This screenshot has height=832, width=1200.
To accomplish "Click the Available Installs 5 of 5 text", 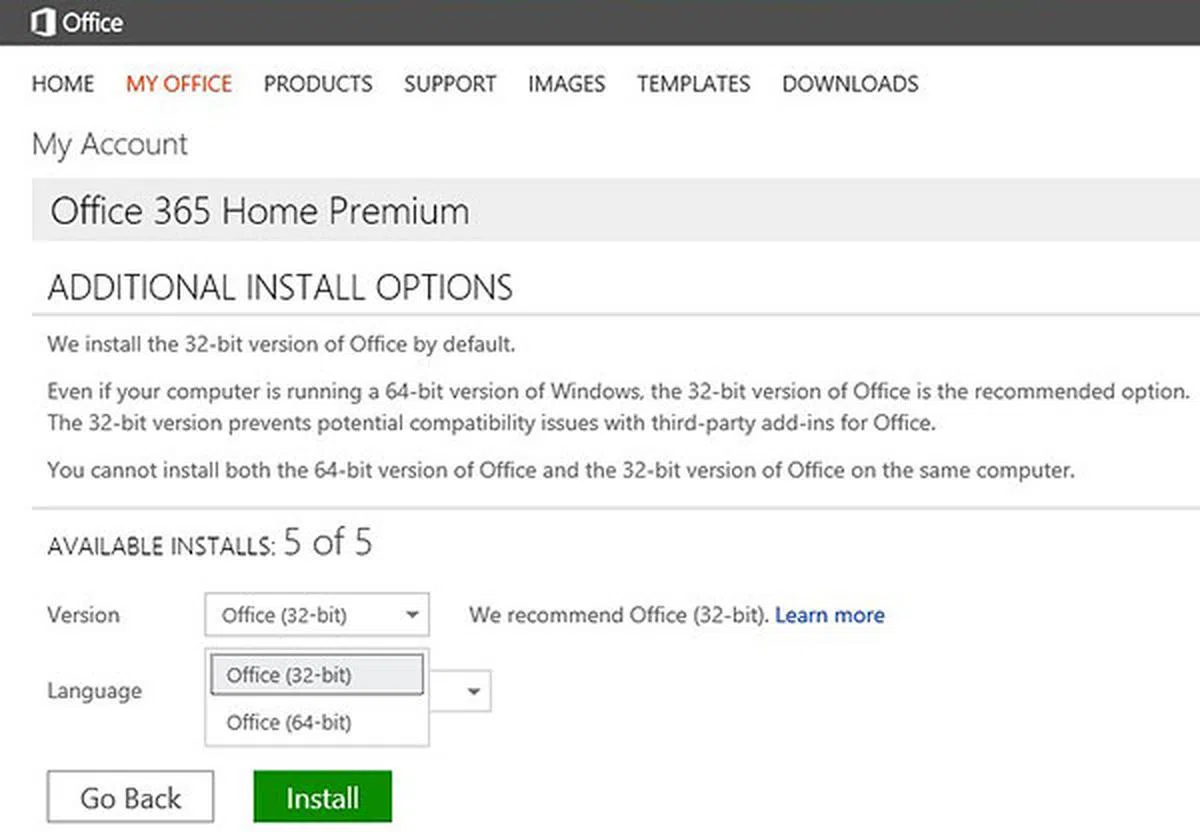I will pyautogui.click(x=210, y=544).
